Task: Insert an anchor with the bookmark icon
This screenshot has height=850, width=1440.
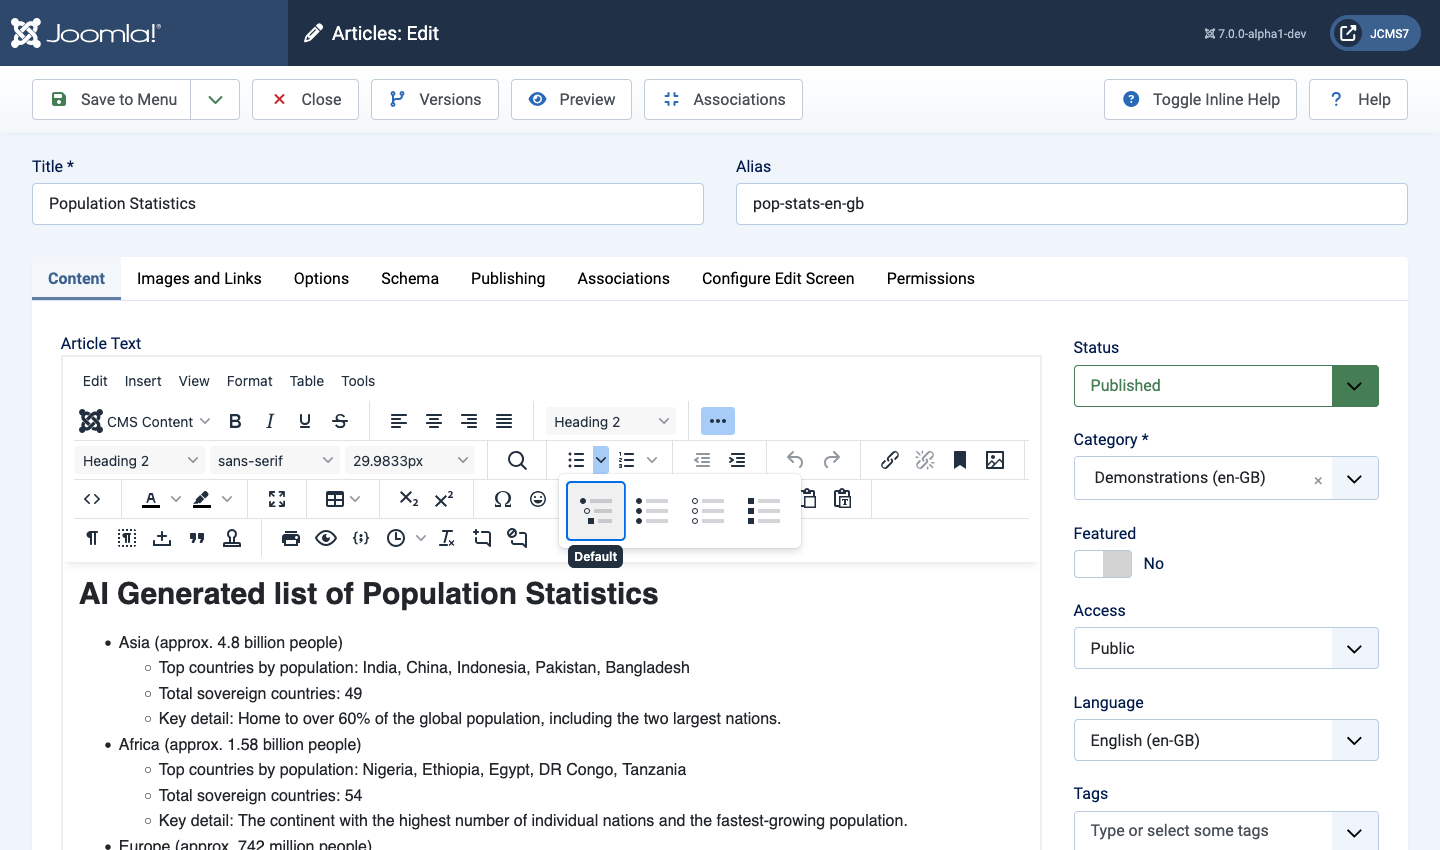Action: coord(960,460)
